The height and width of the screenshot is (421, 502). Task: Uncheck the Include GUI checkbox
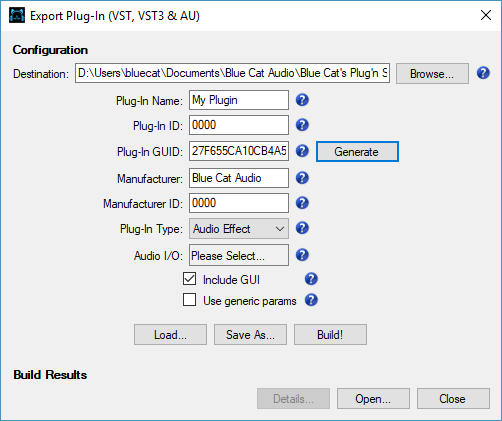point(189,279)
